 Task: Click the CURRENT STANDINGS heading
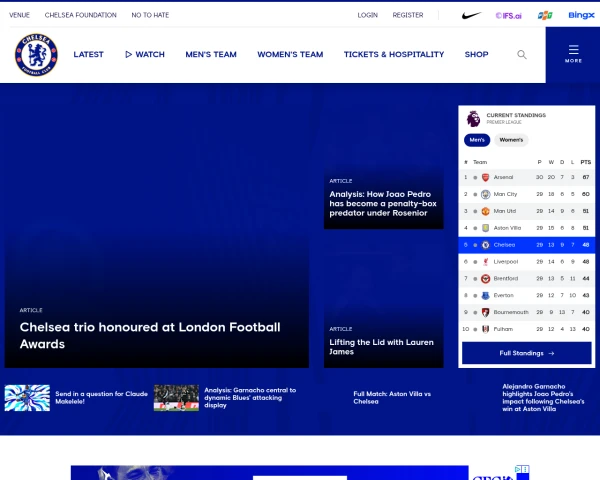tap(516, 115)
